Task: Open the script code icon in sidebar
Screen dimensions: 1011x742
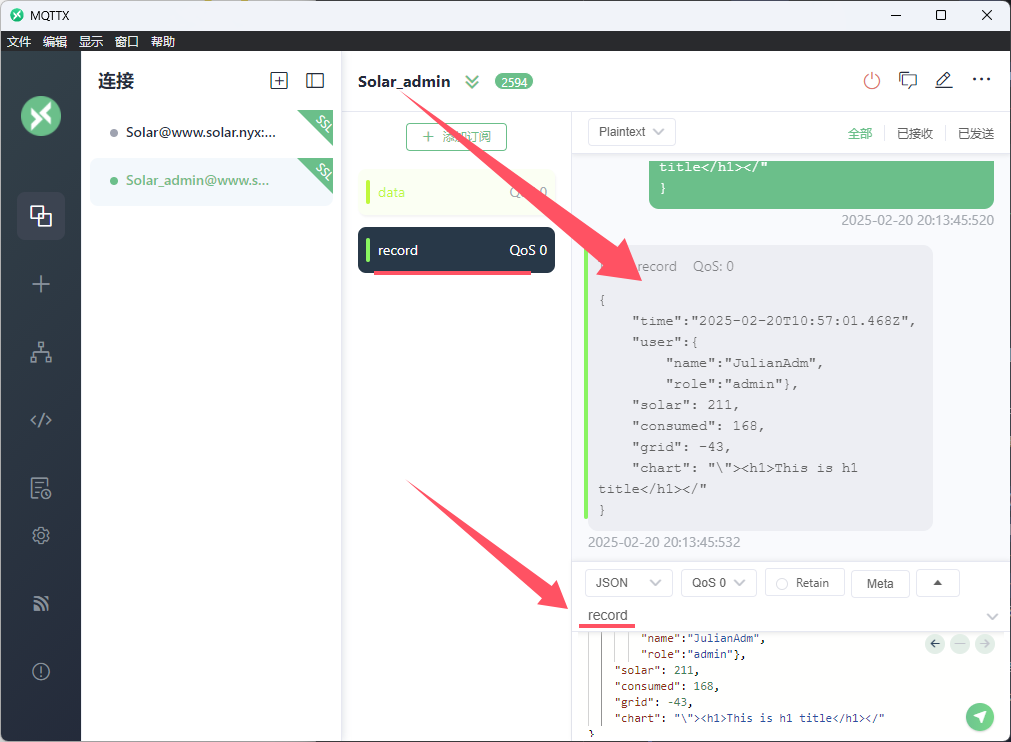Action: [41, 420]
